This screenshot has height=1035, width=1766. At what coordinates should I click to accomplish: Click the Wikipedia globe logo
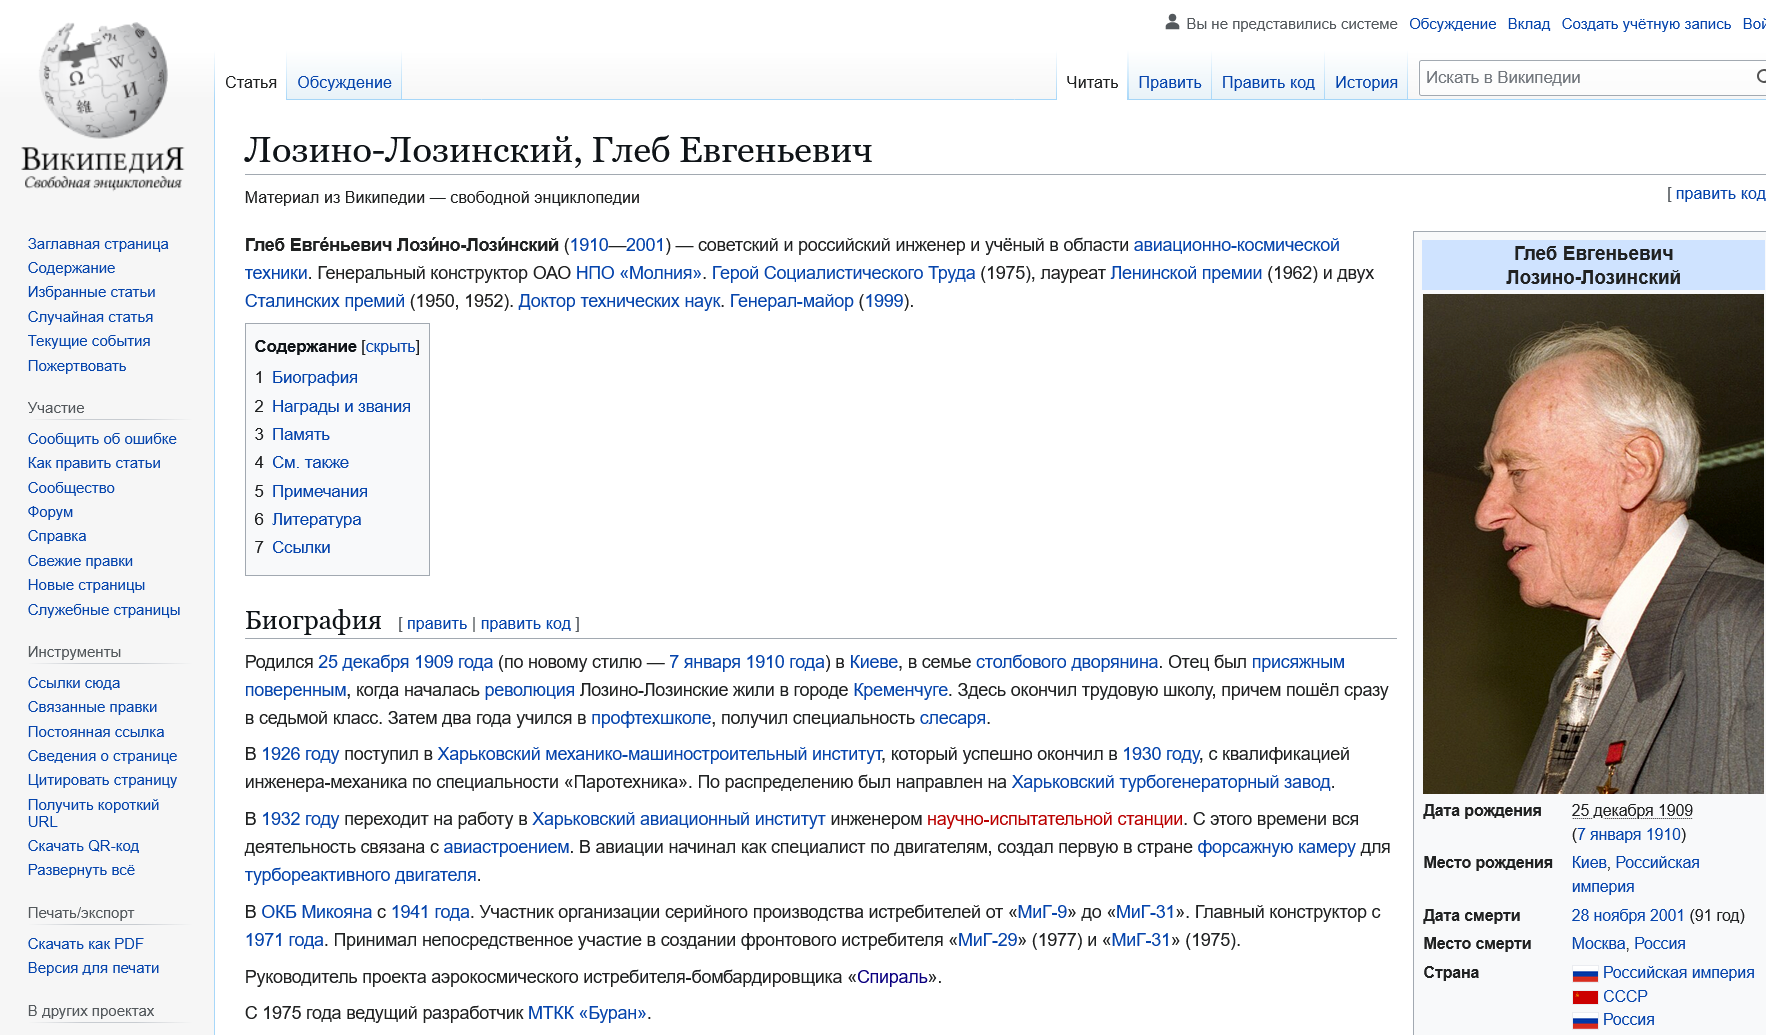point(103,80)
